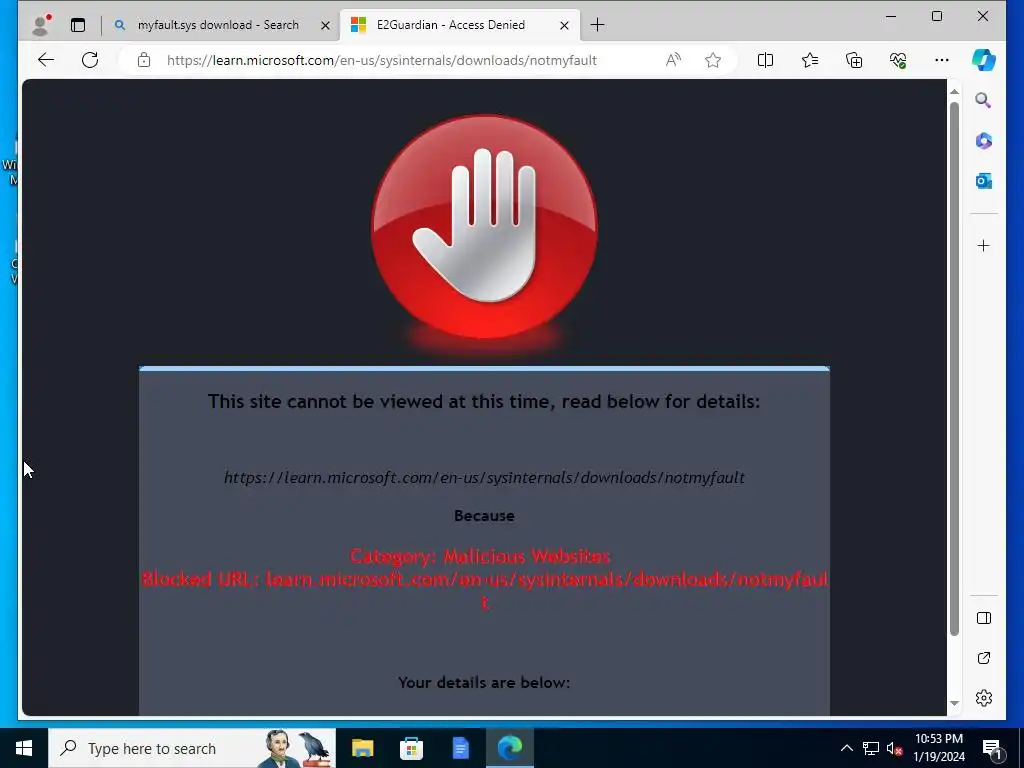Click the page vertical scrollbar thumb
This screenshot has height=768, width=1024.
point(954,369)
